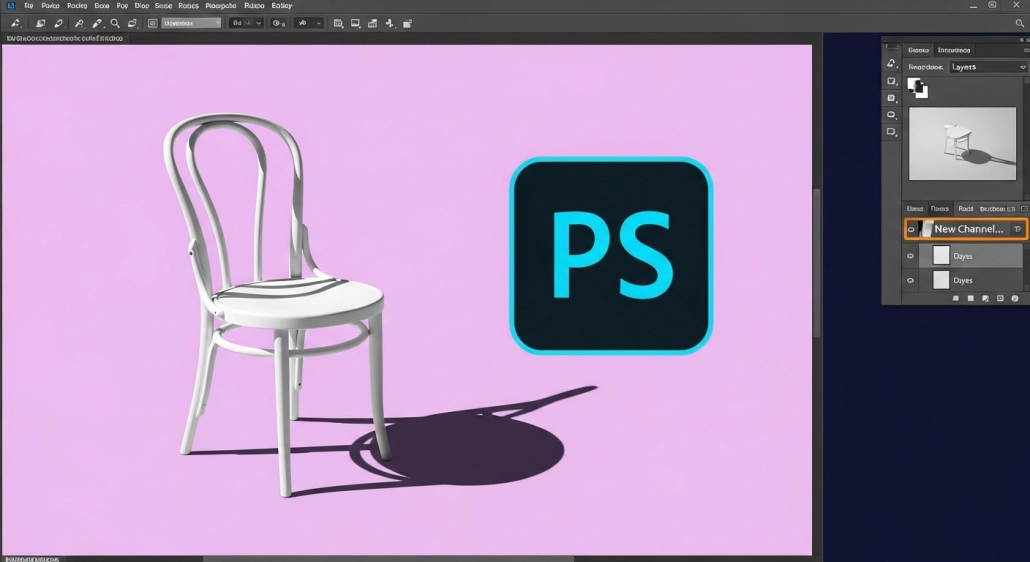Viewport: 1030px width, 562px height.
Task: Click the button on the right of New Channel row
Action: [x=1016, y=229]
